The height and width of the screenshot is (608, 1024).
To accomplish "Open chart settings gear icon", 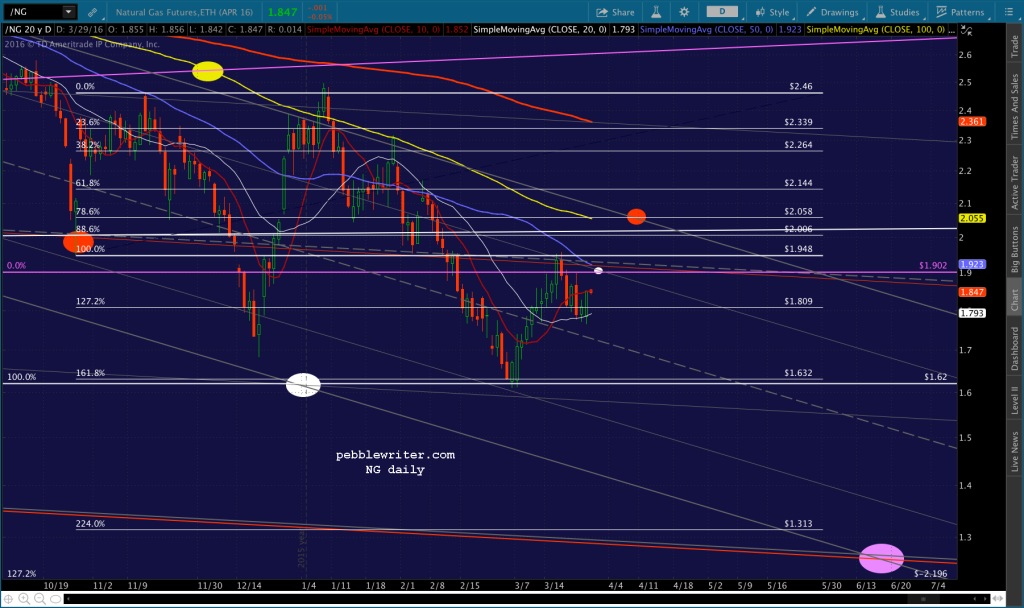I will pyautogui.click(x=684, y=12).
